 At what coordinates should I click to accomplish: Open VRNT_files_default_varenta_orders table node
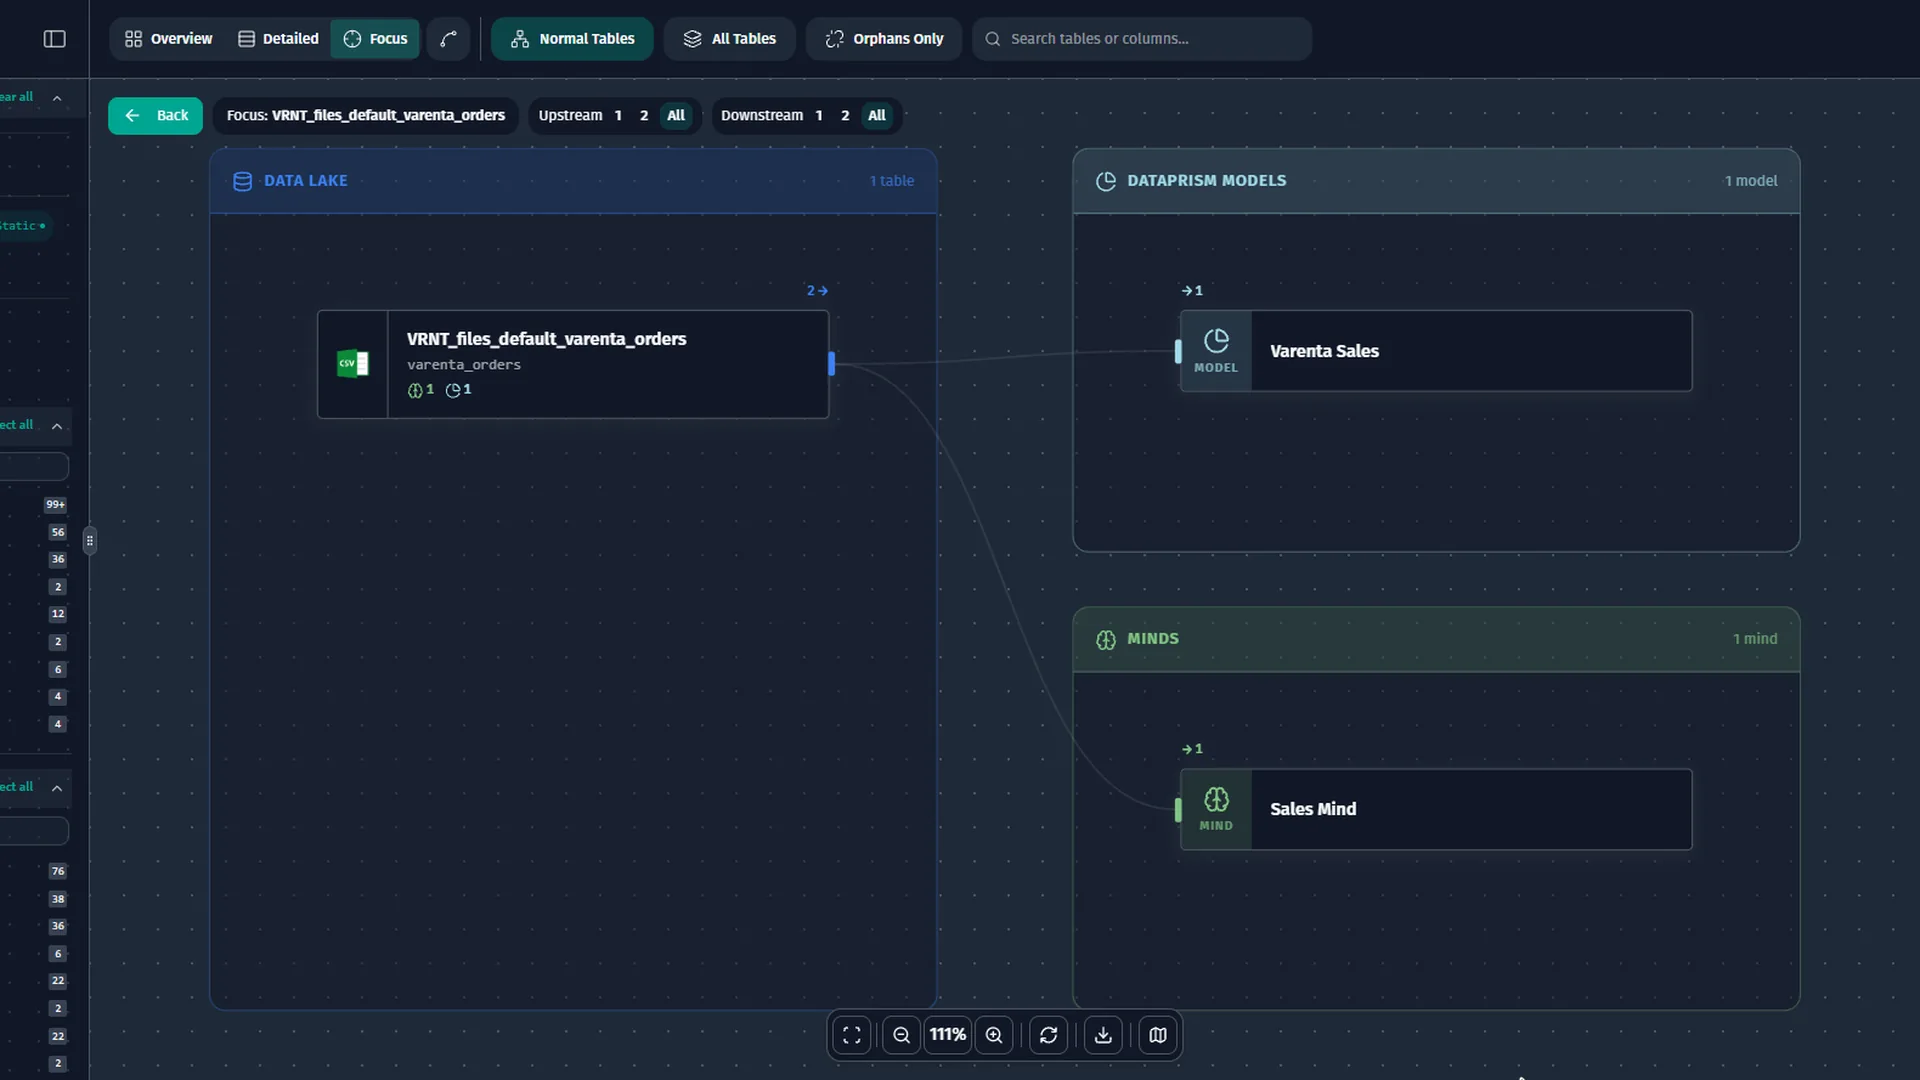click(573, 364)
